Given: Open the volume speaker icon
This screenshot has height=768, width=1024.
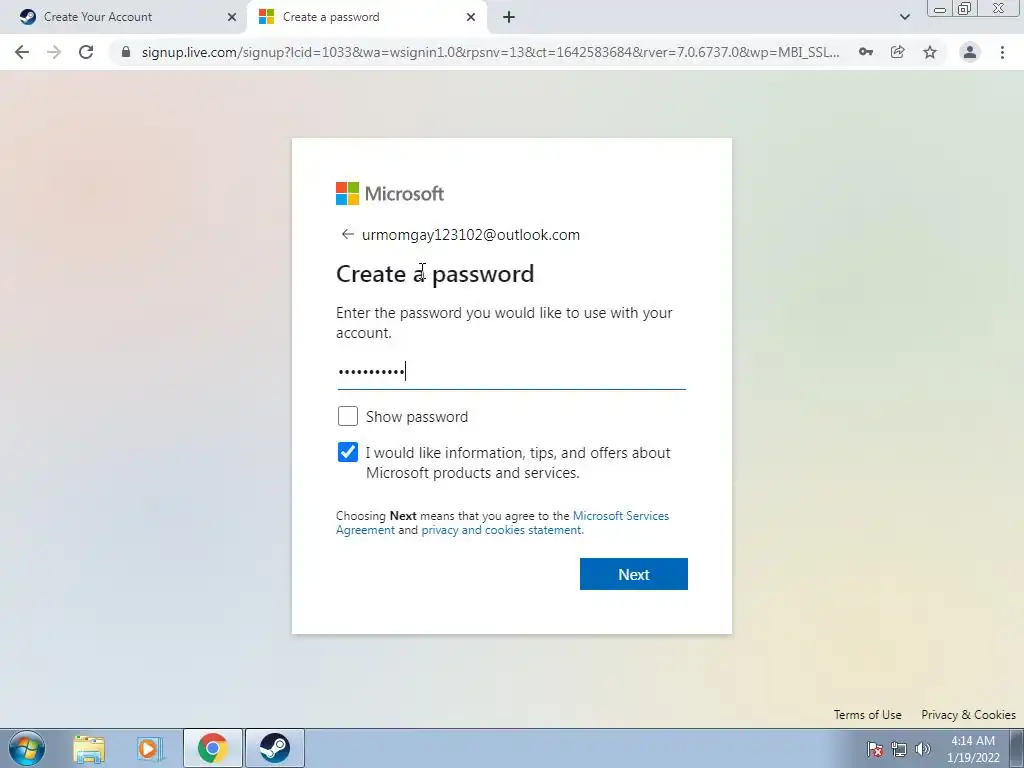Looking at the screenshot, I should (923, 749).
